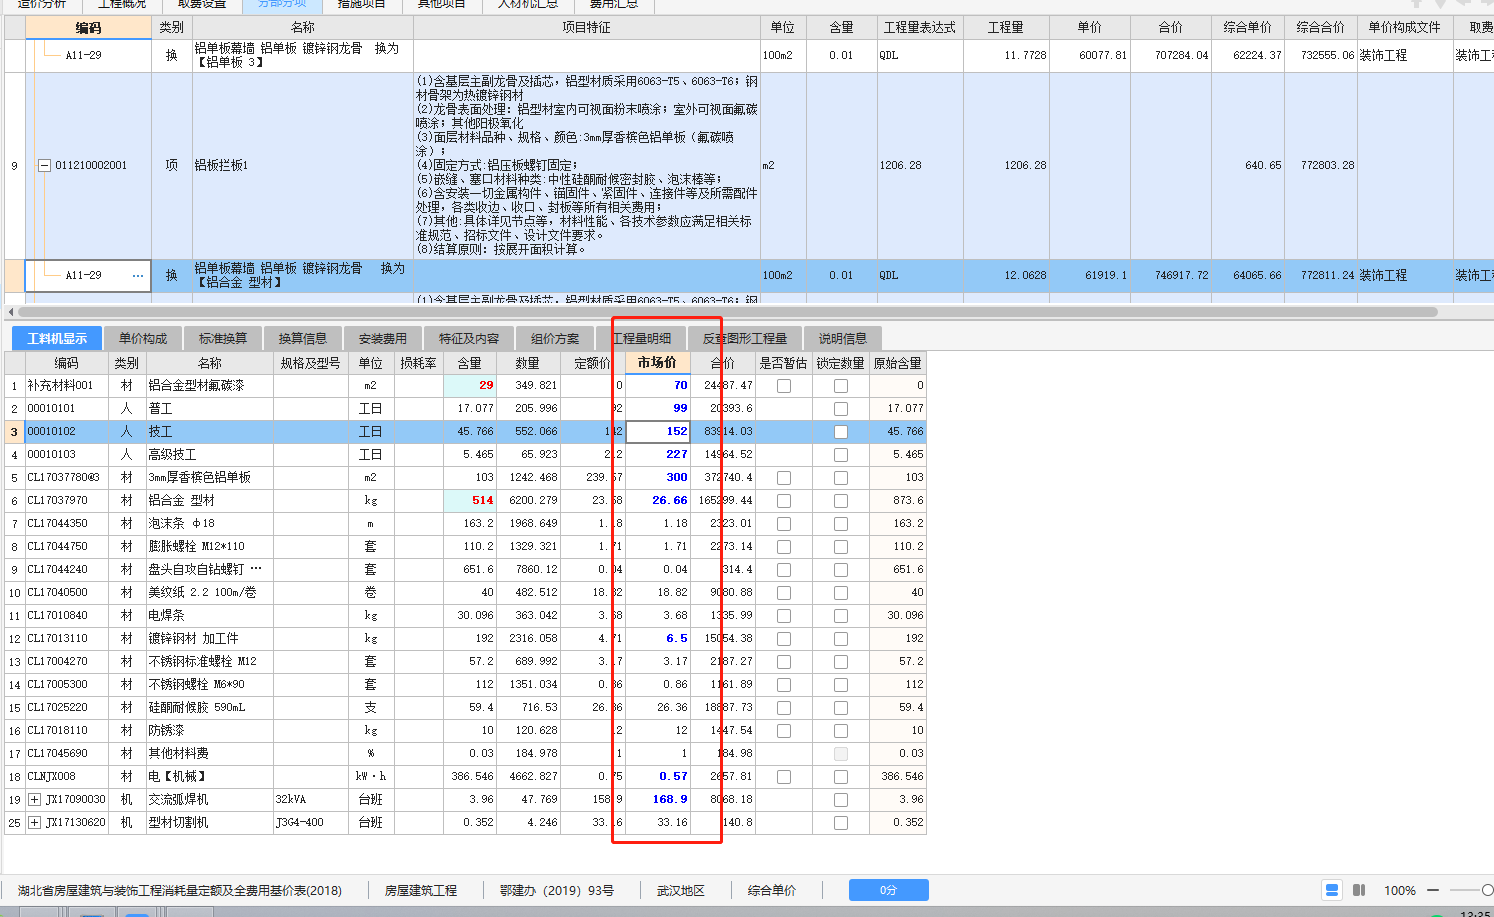Viewport: 1494px width, 917px height.
Task: Select the 铝板拦板1 item name cell
Action: coord(302,166)
